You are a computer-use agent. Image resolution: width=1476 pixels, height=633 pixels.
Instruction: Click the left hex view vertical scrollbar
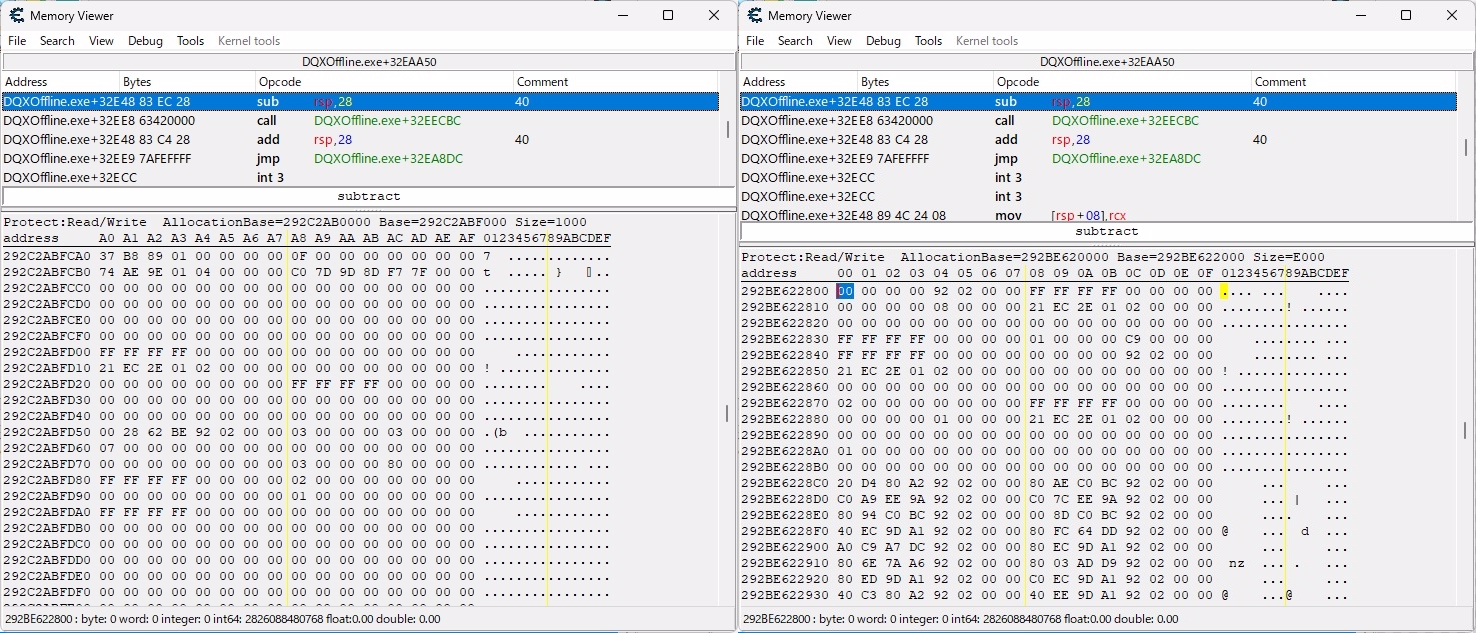pos(728,414)
